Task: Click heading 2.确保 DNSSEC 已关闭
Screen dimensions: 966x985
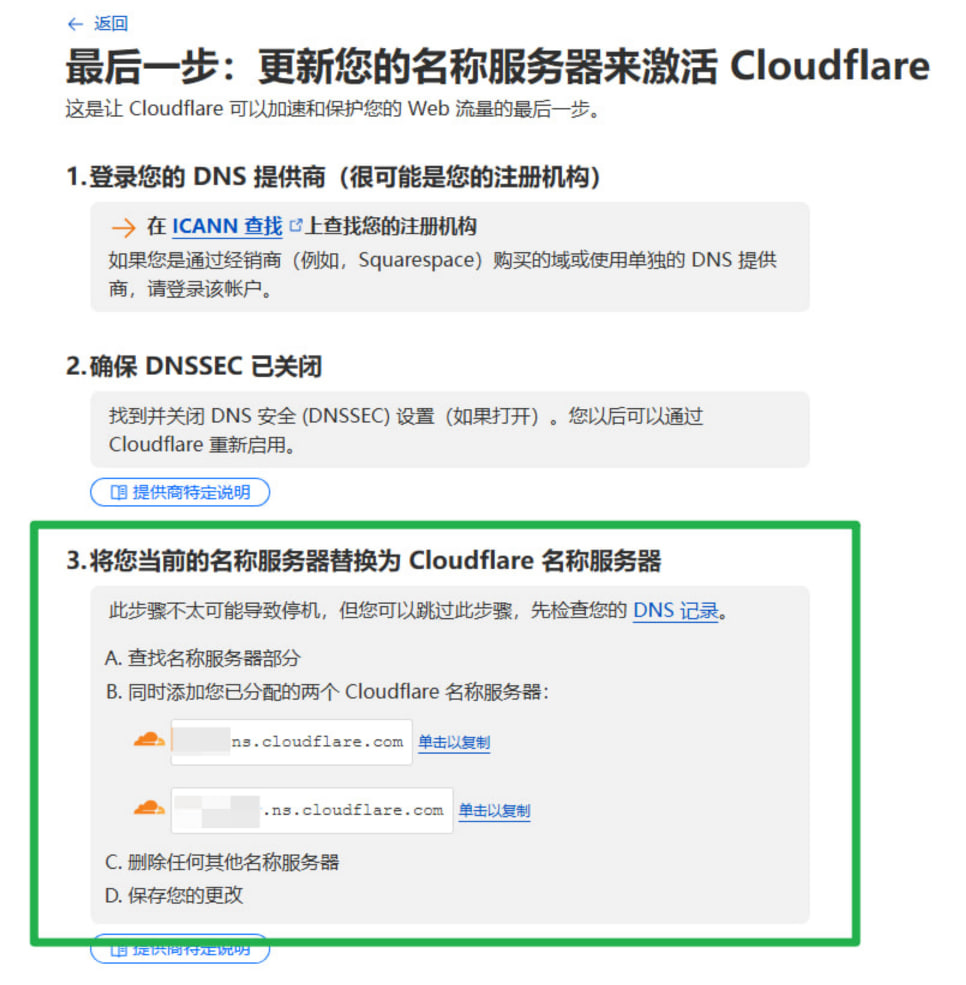Action: click(194, 366)
